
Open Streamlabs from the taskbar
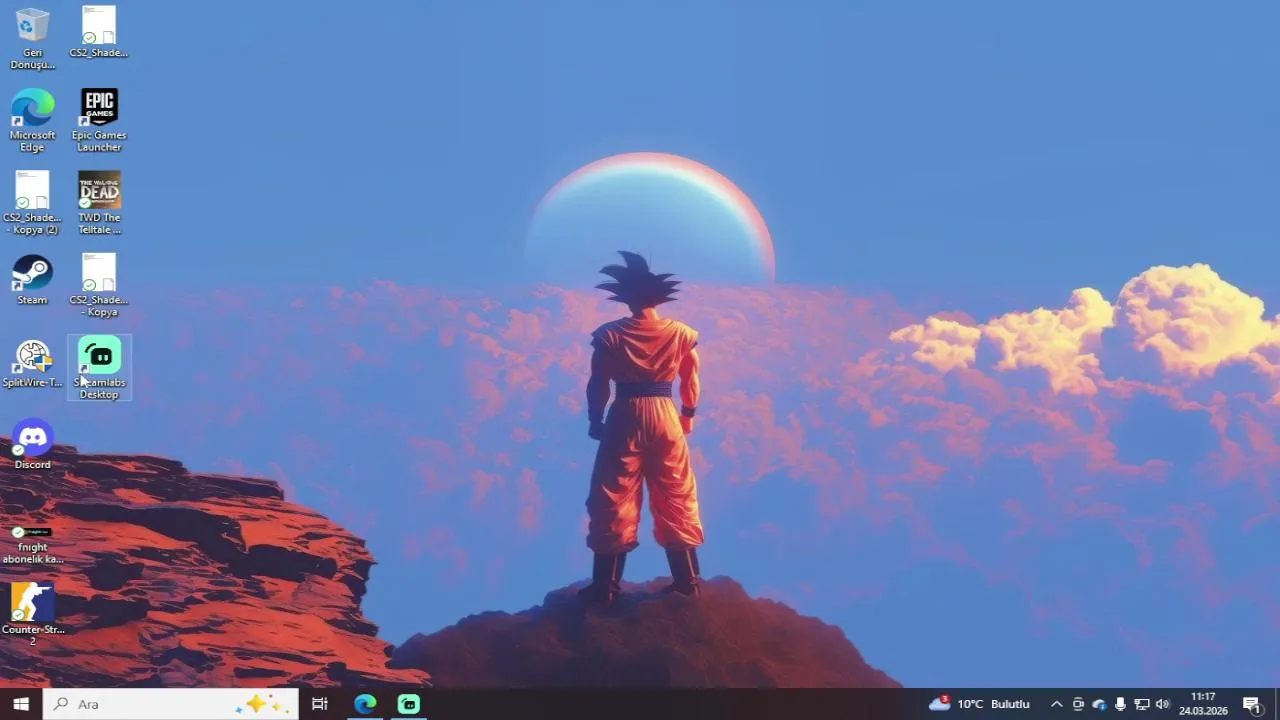coord(409,704)
